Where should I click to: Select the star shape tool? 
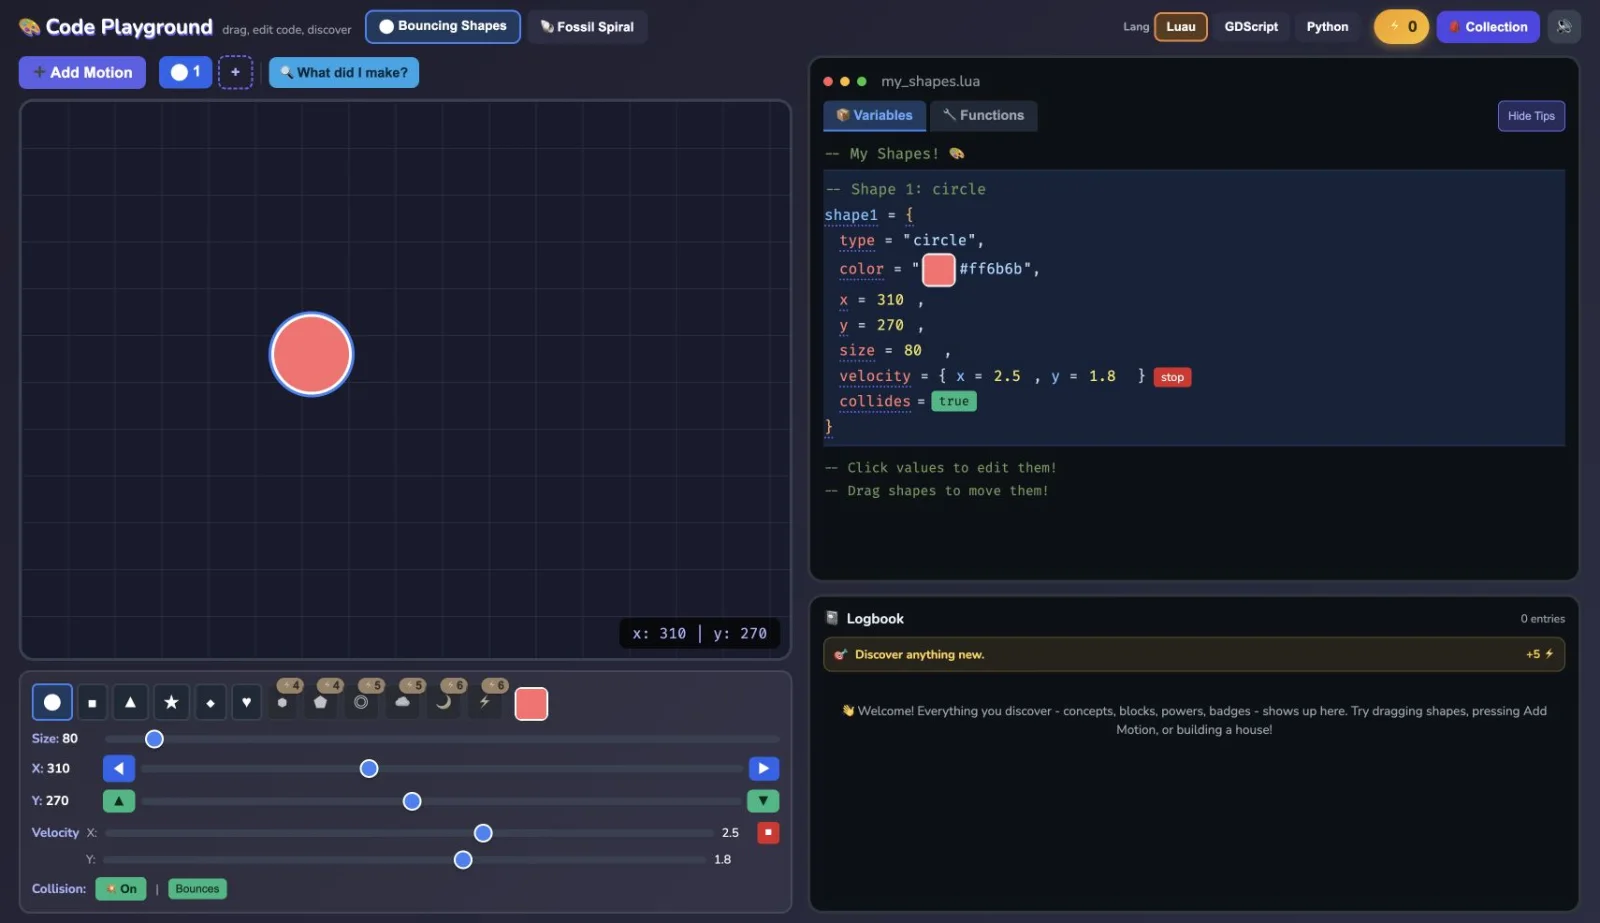pyautogui.click(x=171, y=703)
